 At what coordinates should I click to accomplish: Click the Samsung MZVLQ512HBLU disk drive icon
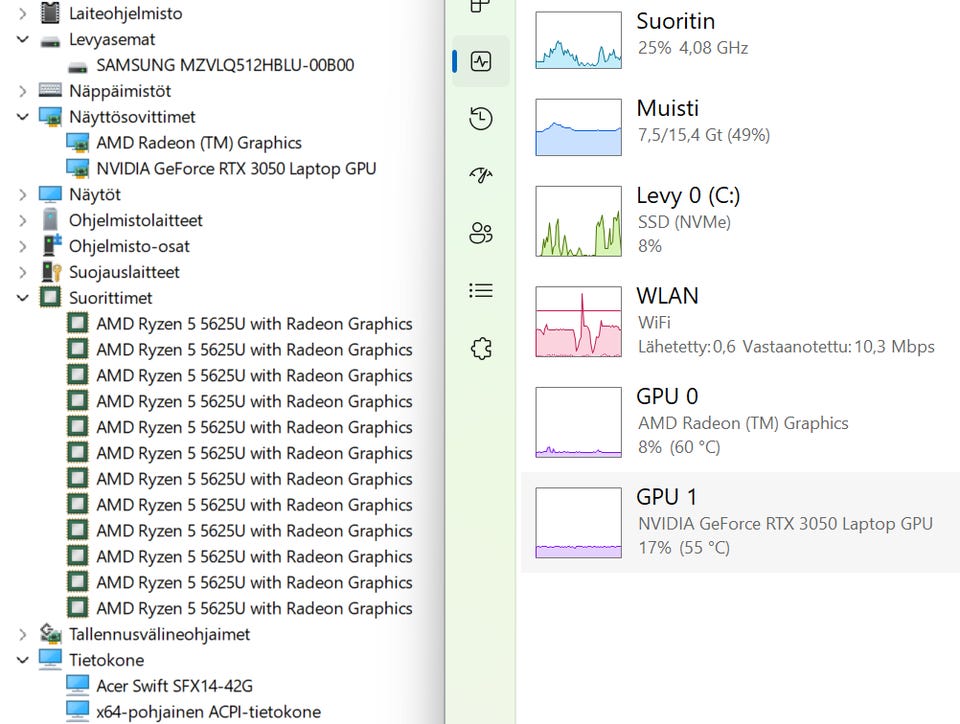tap(78, 65)
